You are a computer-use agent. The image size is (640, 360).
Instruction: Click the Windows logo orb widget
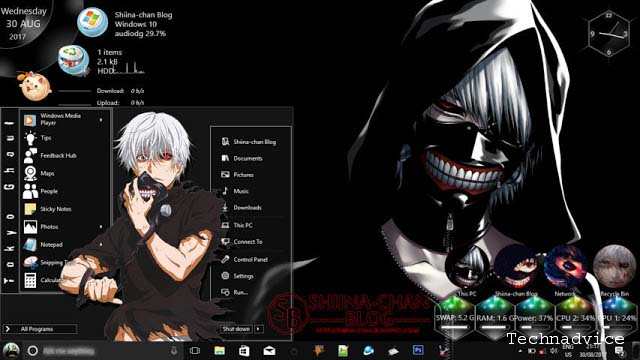point(93,22)
